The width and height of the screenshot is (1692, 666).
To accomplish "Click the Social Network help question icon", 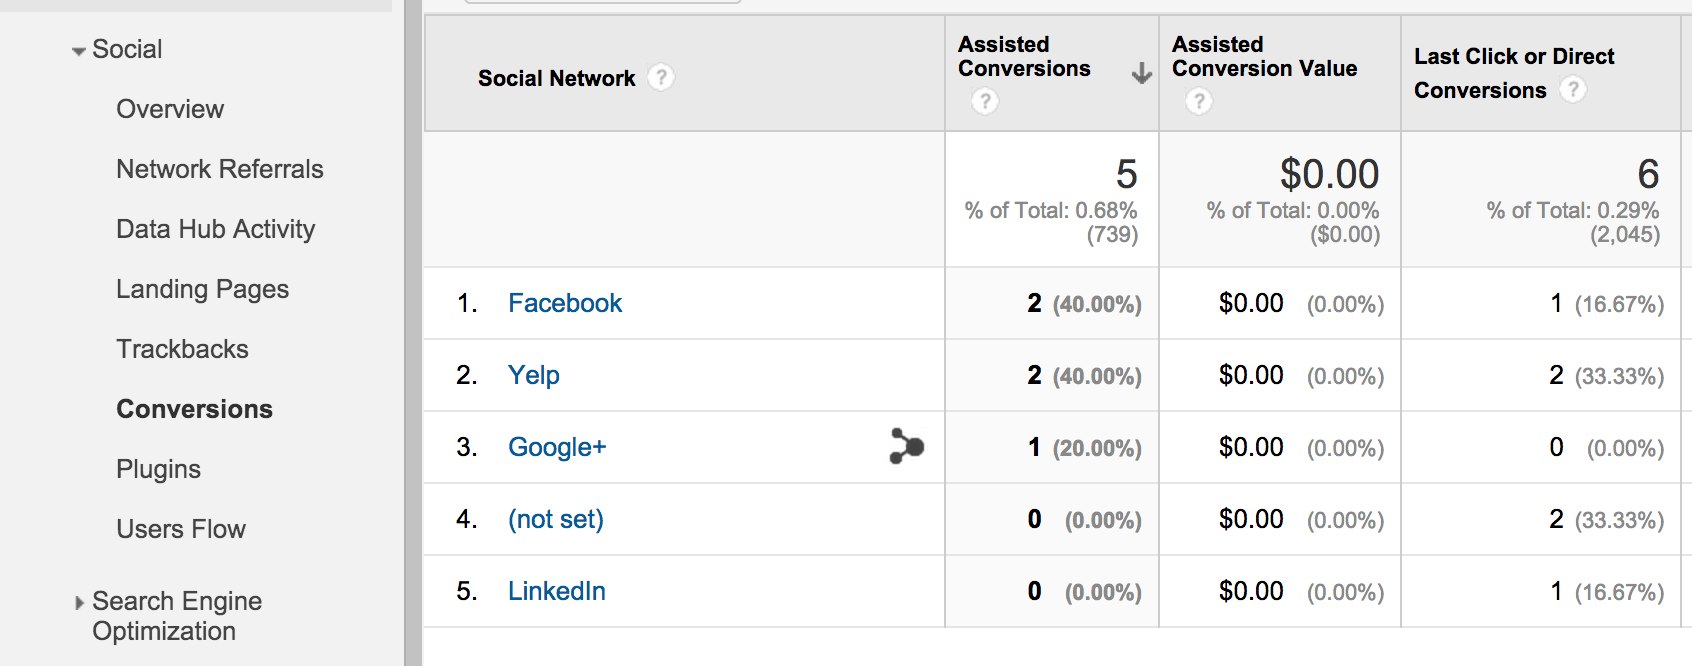I will coord(660,78).
